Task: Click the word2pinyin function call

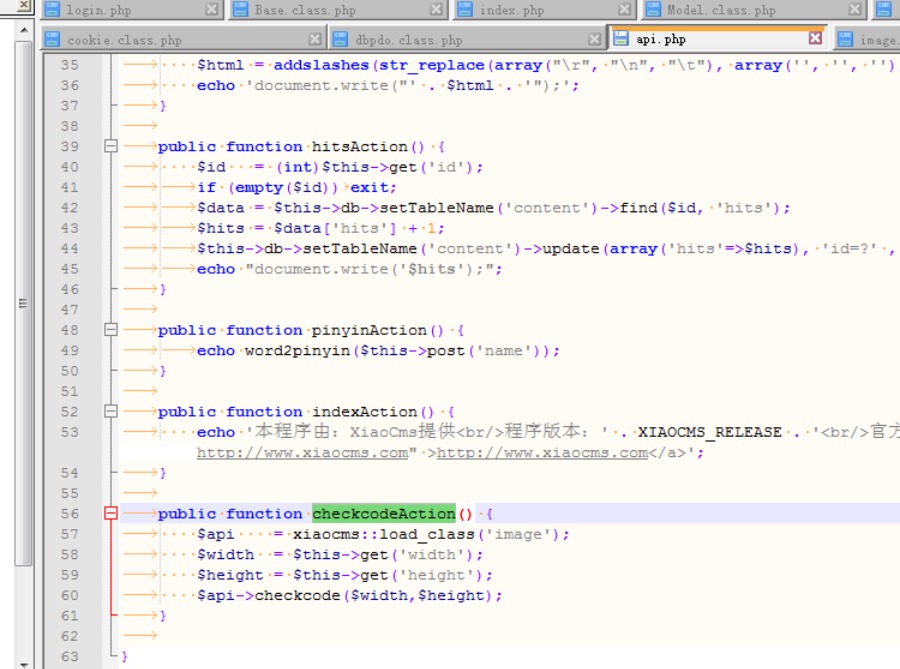Action: point(297,351)
